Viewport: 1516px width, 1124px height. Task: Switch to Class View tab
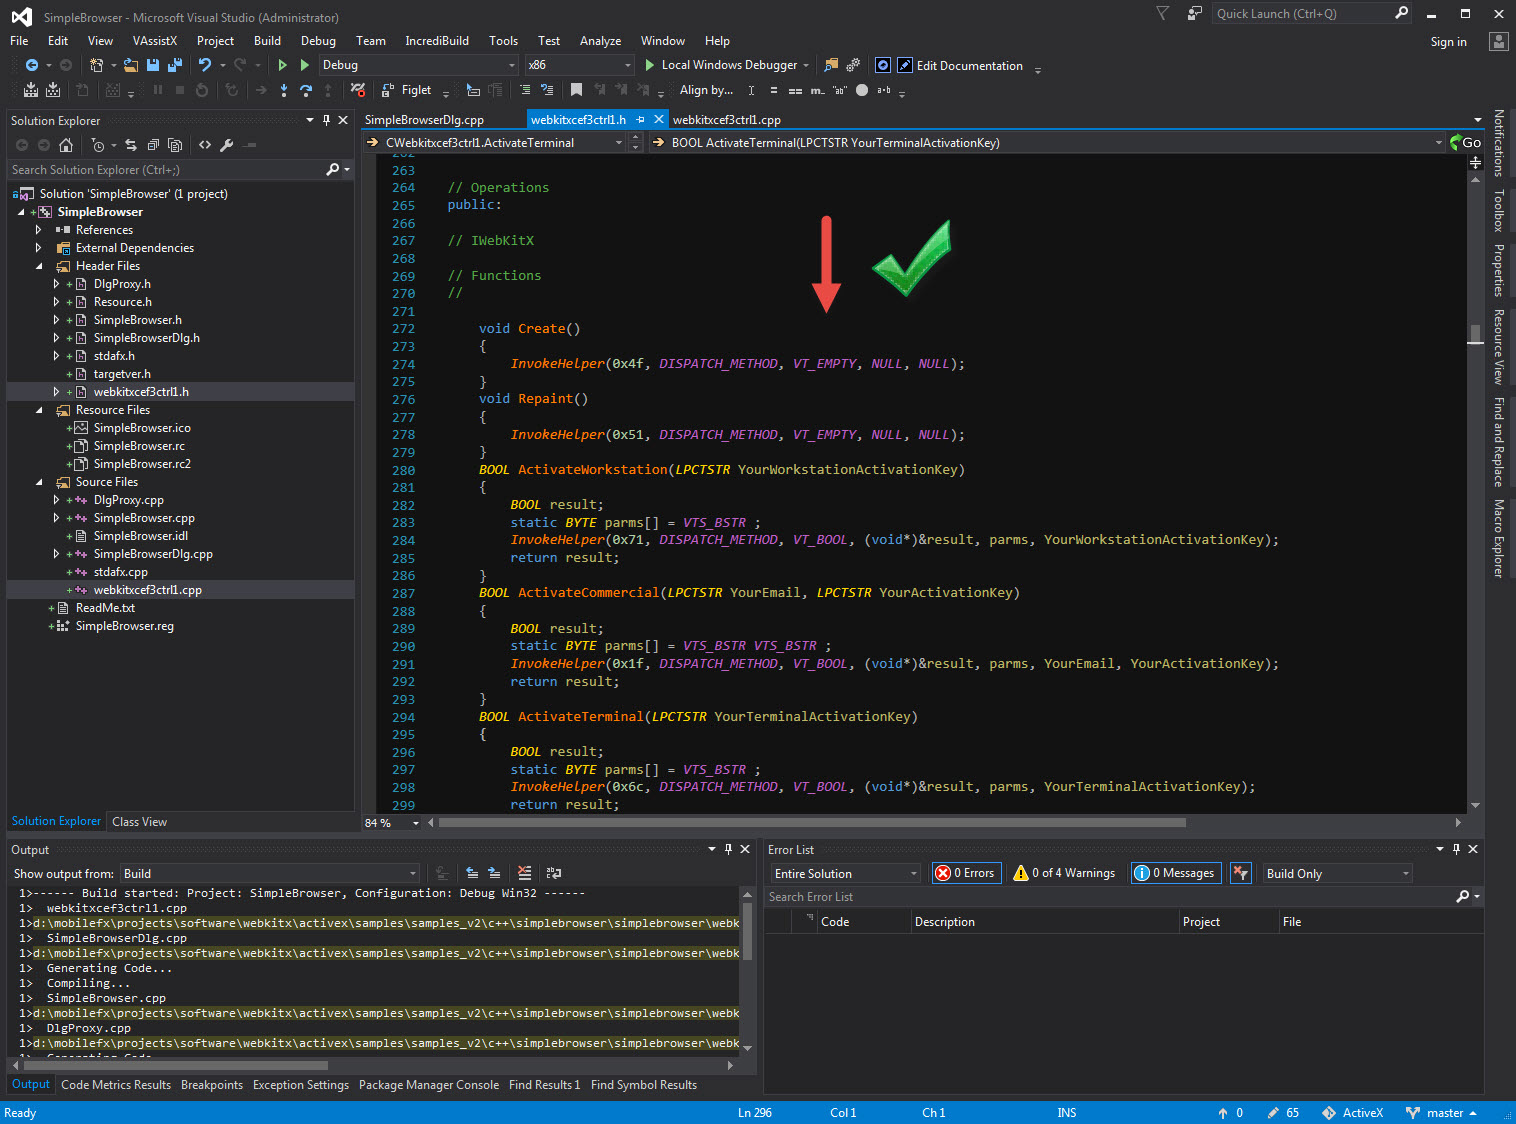click(x=140, y=822)
